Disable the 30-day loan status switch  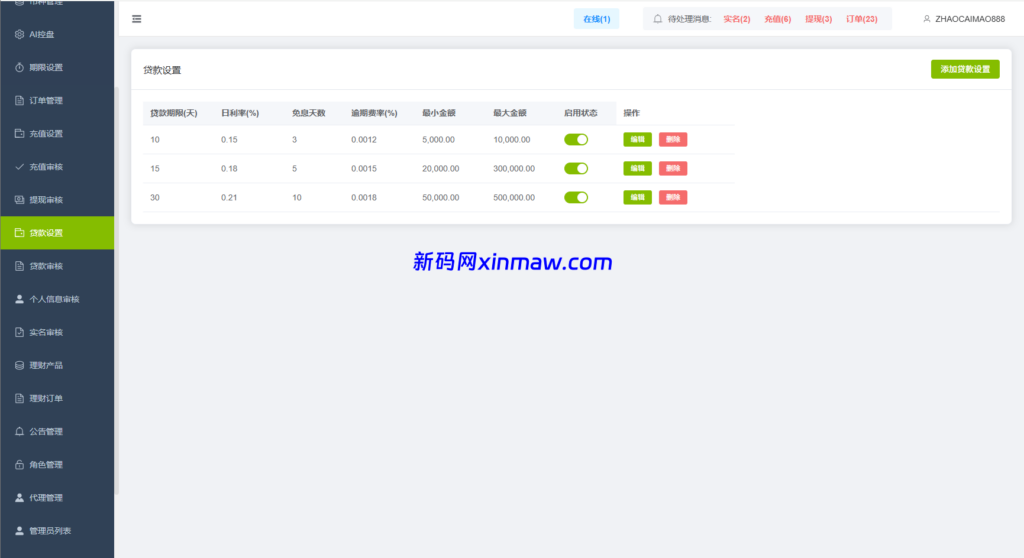tap(576, 197)
